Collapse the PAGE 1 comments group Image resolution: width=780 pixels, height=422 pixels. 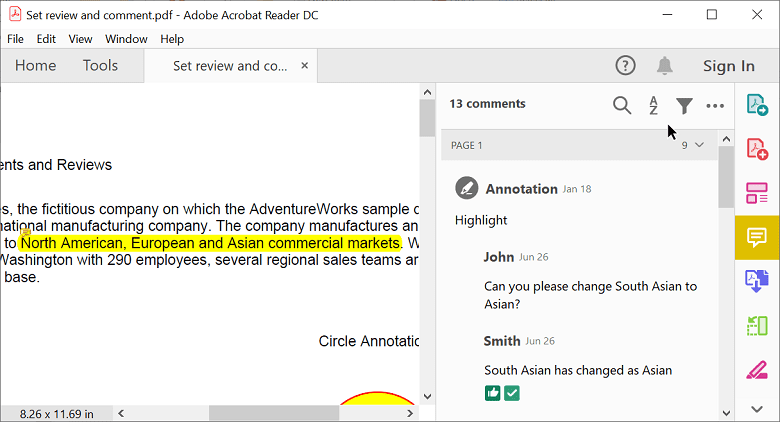tap(700, 145)
